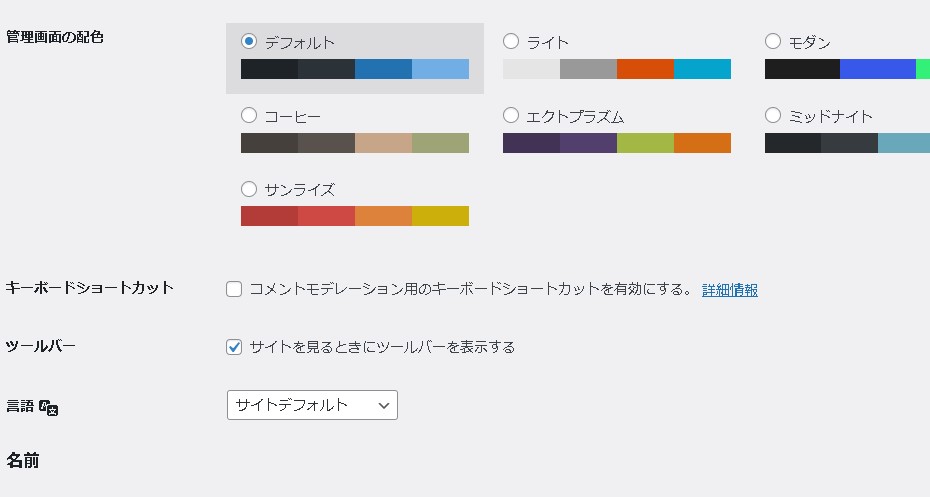Switch to the ミッドナイト color scheme
The image size is (930, 497).
pyautogui.click(x=773, y=115)
